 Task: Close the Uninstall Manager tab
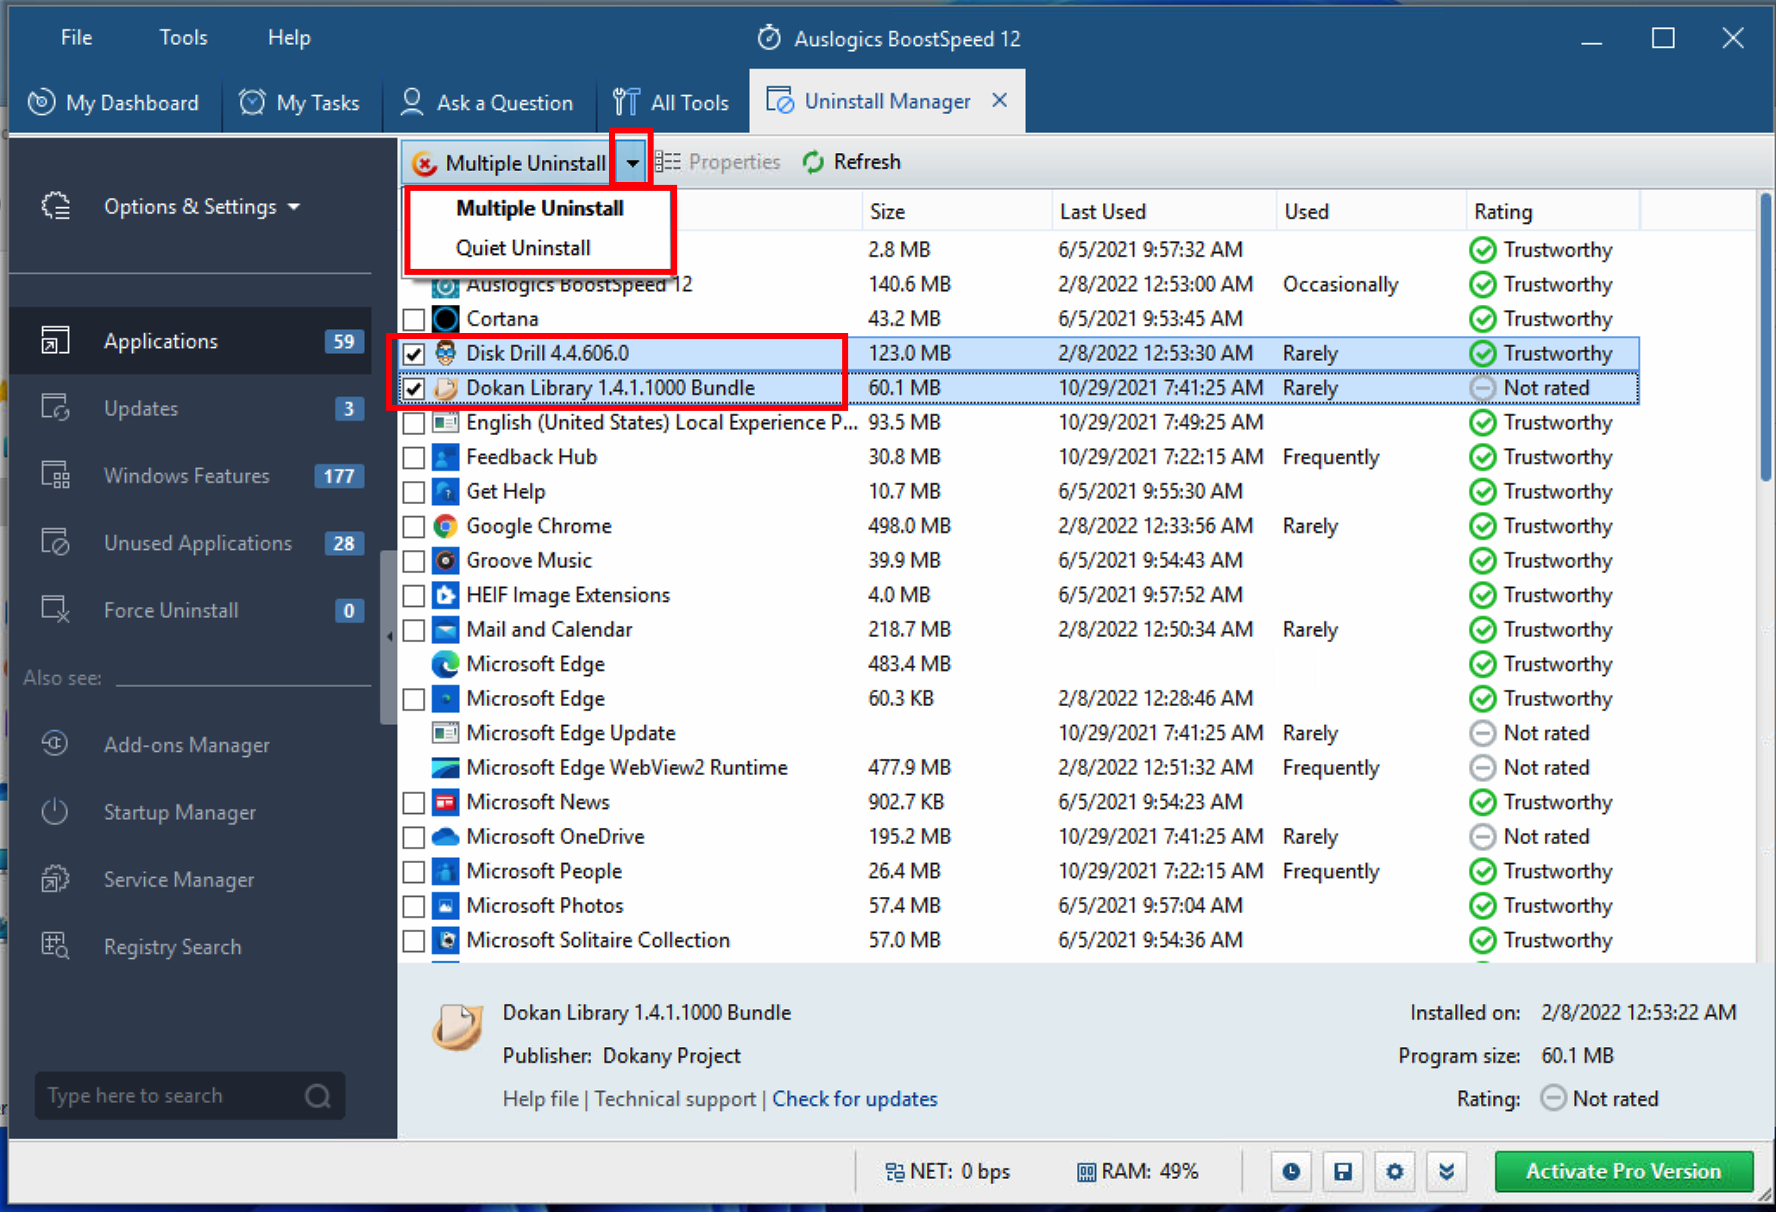999,100
